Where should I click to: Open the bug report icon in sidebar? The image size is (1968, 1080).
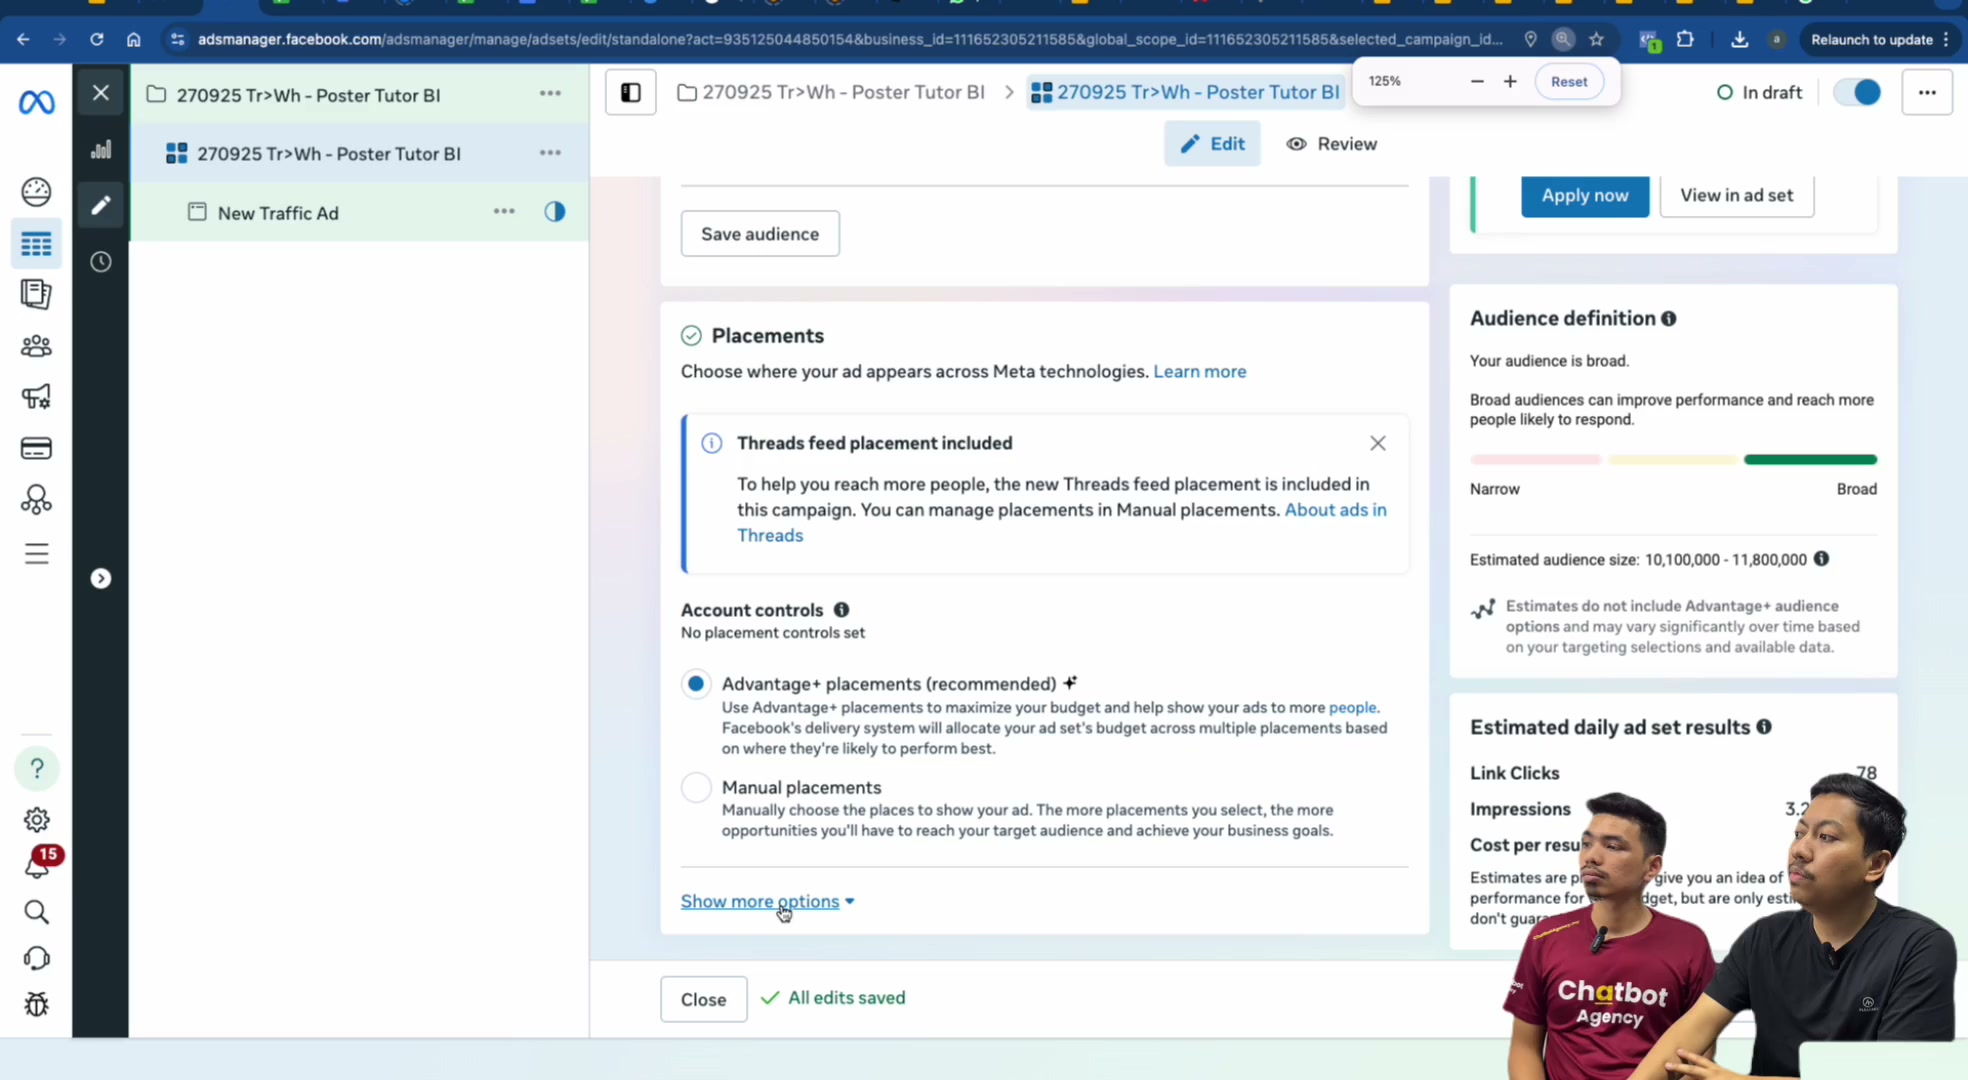tap(36, 1004)
